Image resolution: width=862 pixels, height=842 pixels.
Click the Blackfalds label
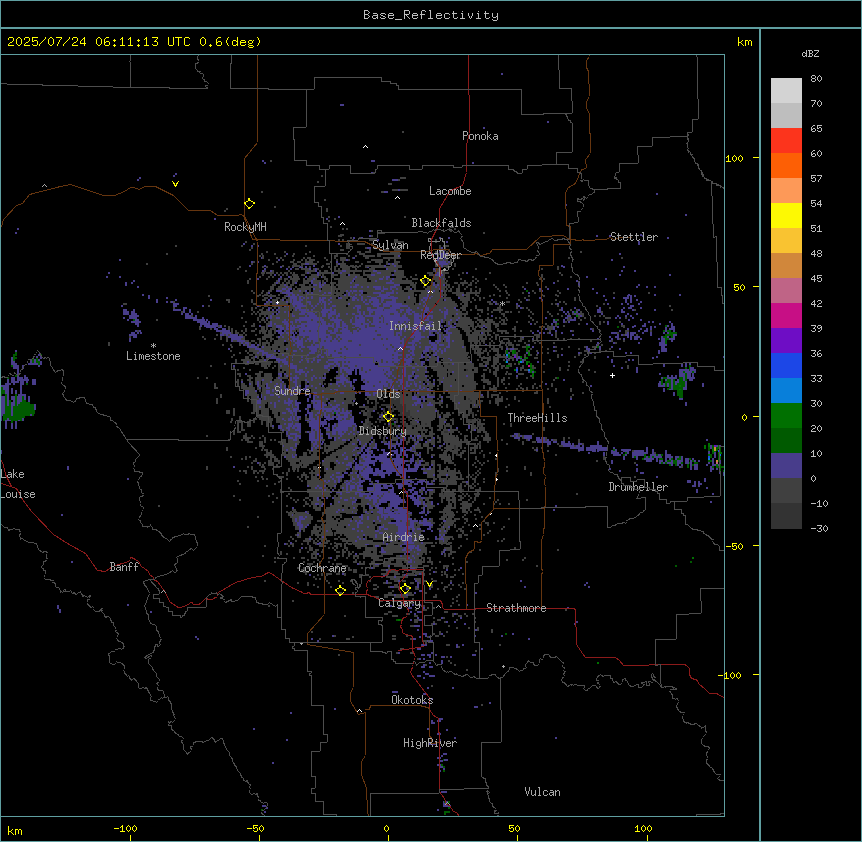click(441, 223)
